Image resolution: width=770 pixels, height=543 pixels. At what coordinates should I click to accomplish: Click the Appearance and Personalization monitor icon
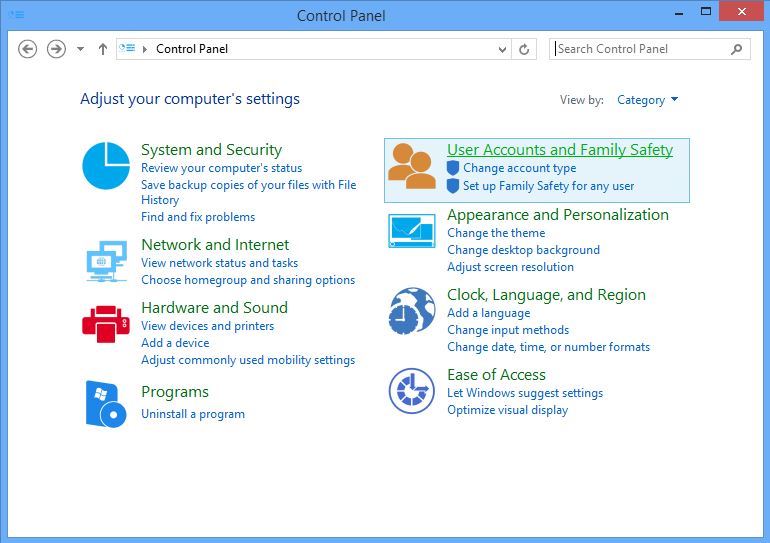click(x=412, y=231)
